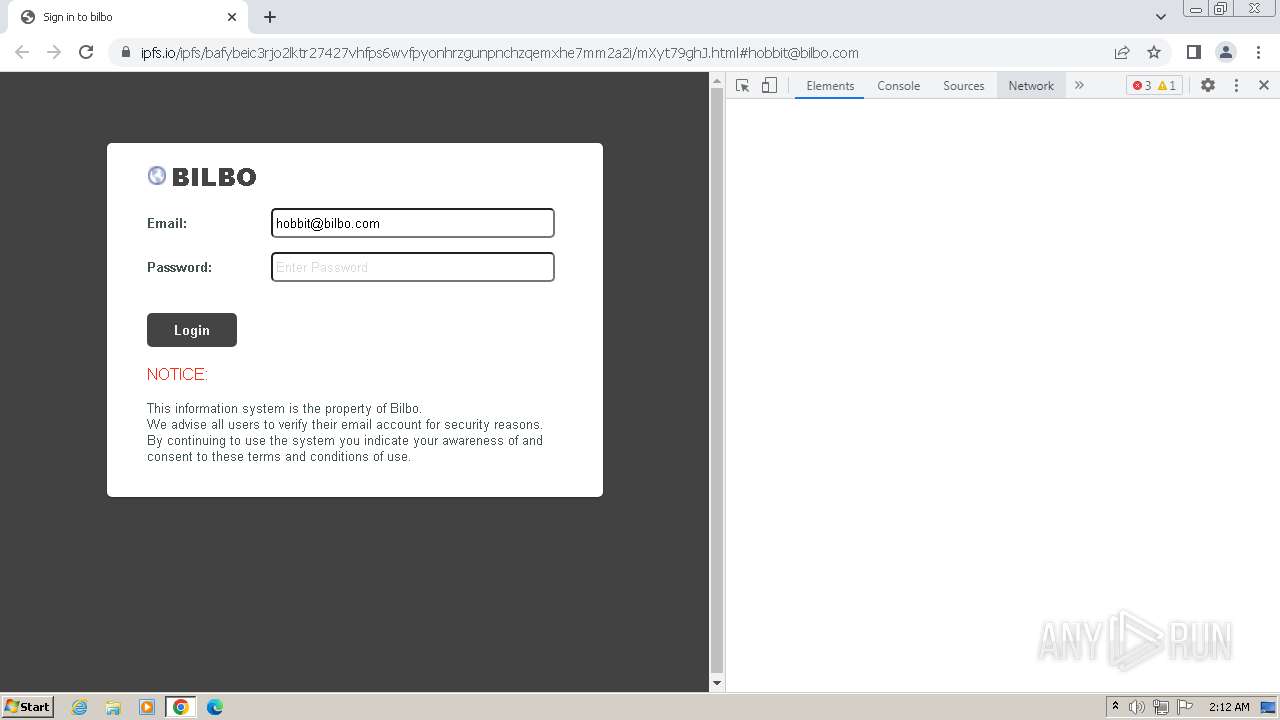Click the page scrollbar up arrow
This screenshot has width=1280, height=720.
point(716,81)
